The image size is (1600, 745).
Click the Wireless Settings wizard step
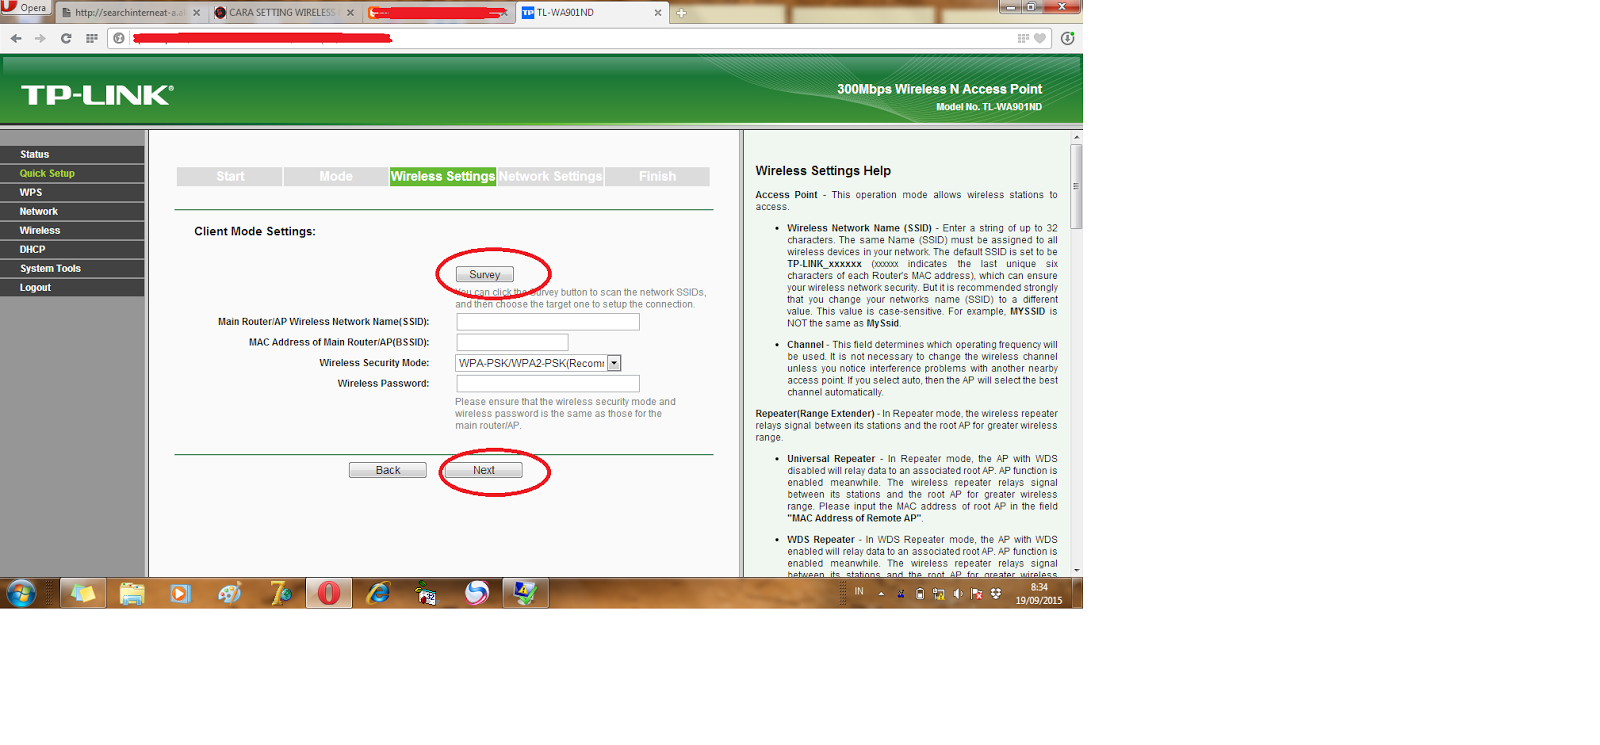443,176
